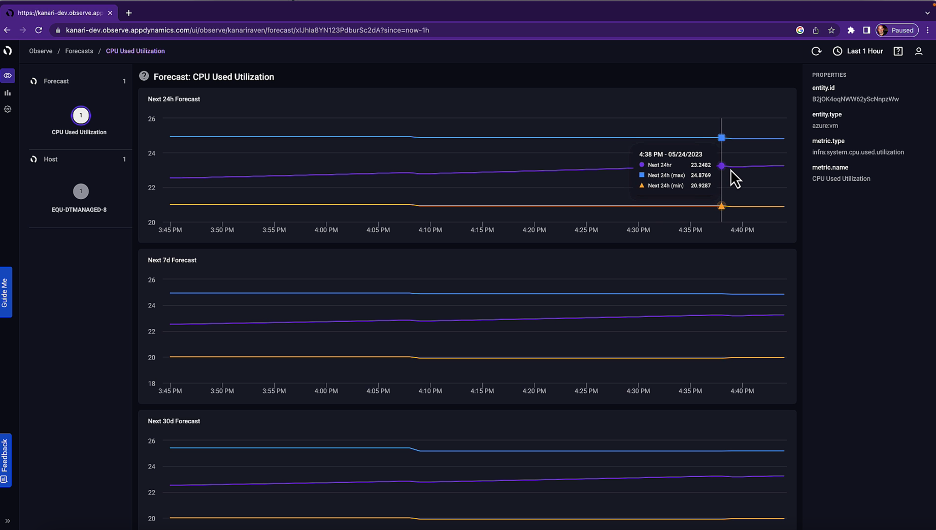Open the help icon in the app header

tap(898, 51)
